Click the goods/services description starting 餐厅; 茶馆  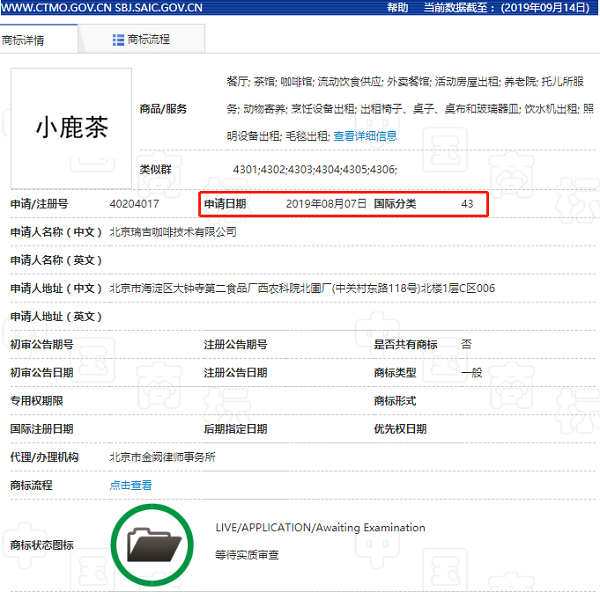tap(410, 109)
